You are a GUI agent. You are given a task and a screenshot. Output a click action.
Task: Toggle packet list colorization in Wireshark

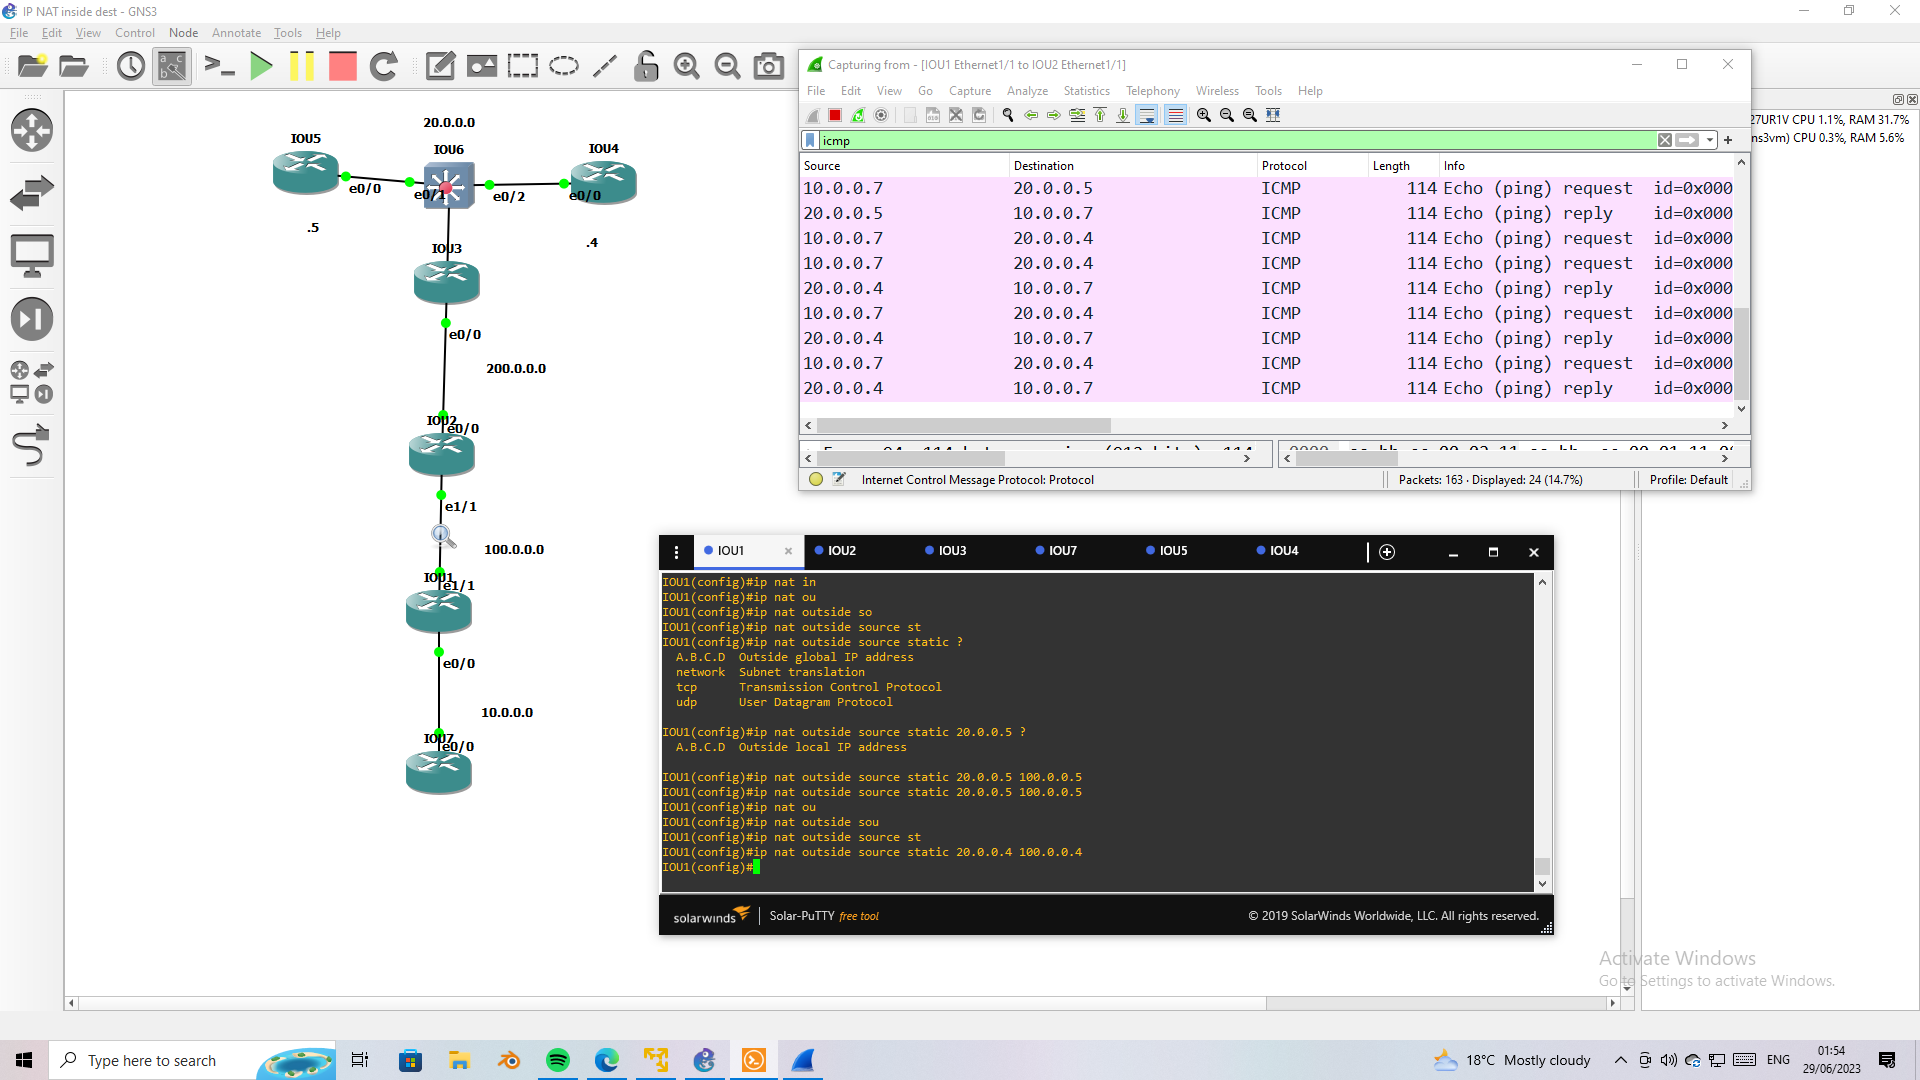click(1175, 115)
